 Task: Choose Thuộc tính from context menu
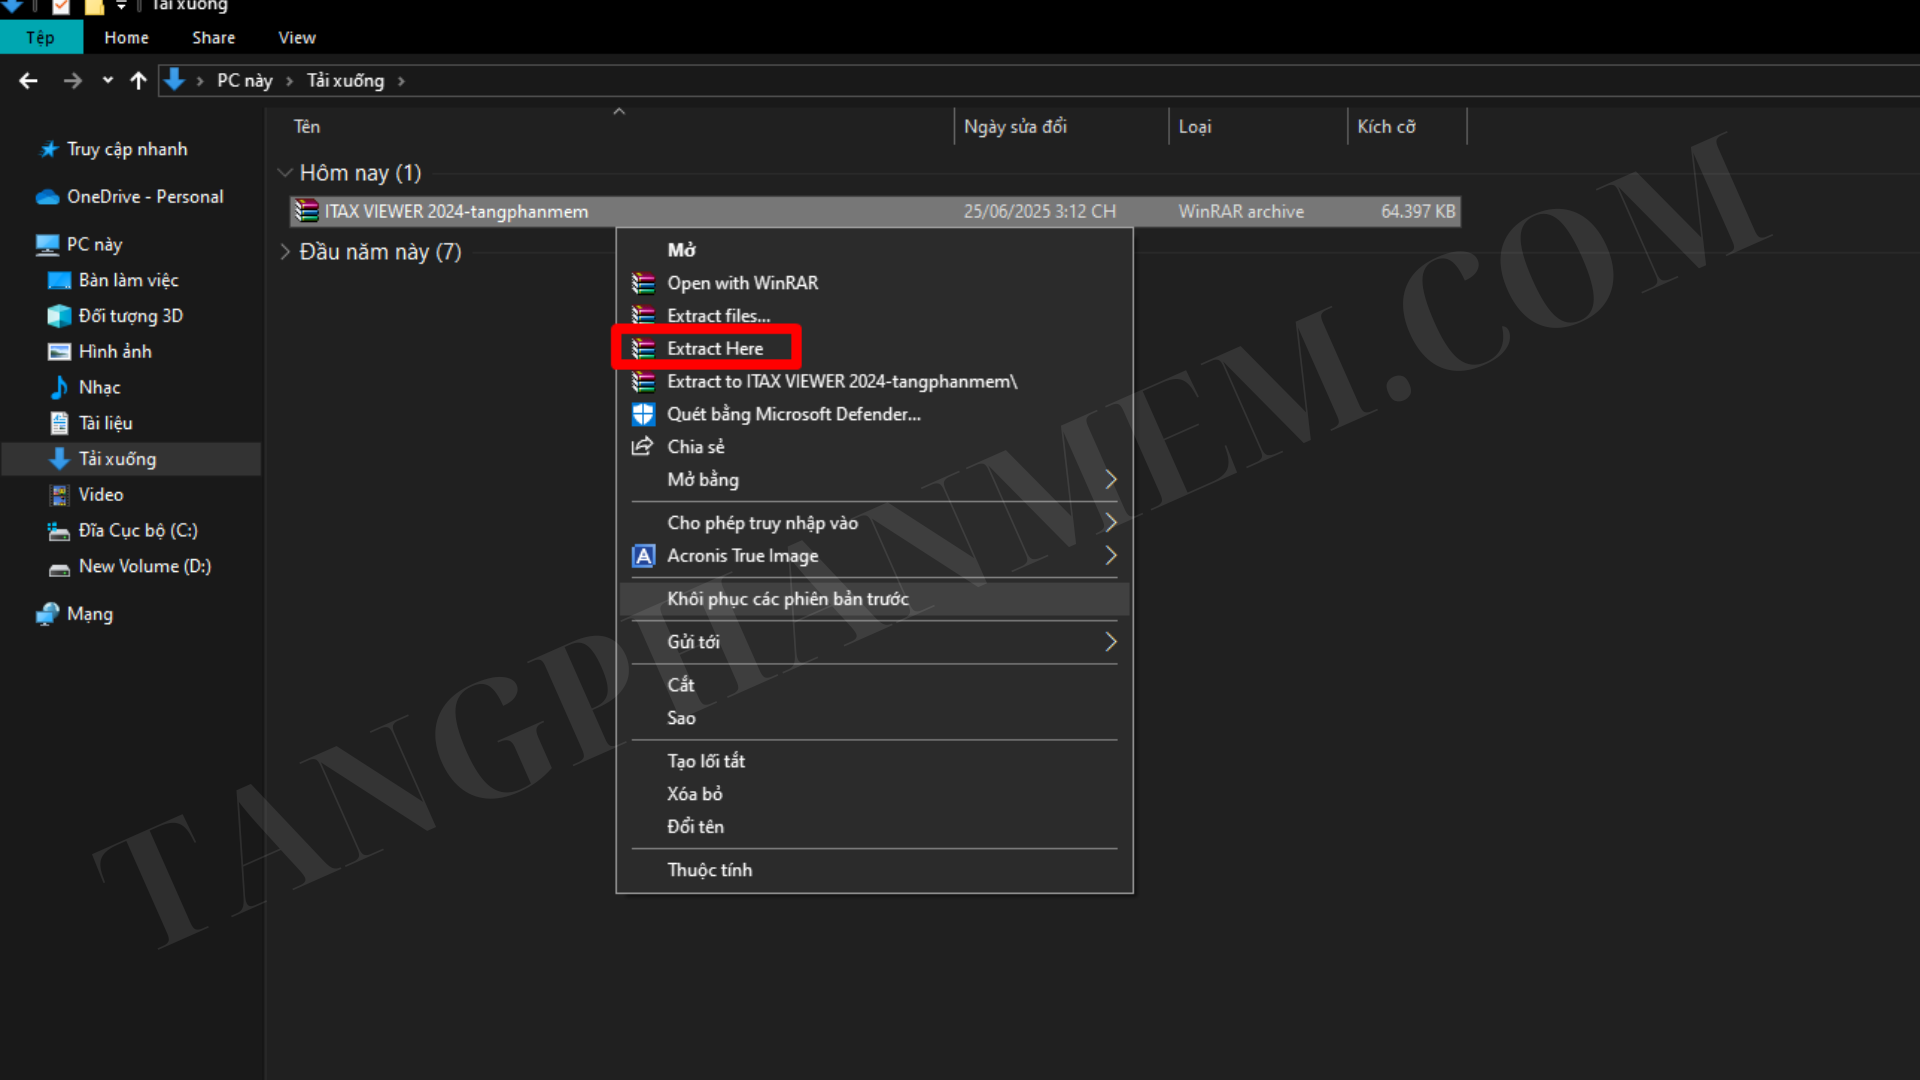(709, 870)
